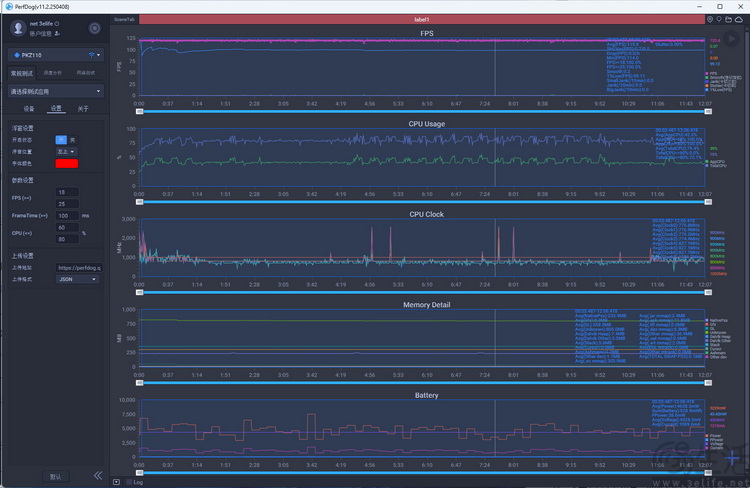Click the TotalCPU legend marker
The width and height of the screenshot is (750, 488).
coord(706,166)
